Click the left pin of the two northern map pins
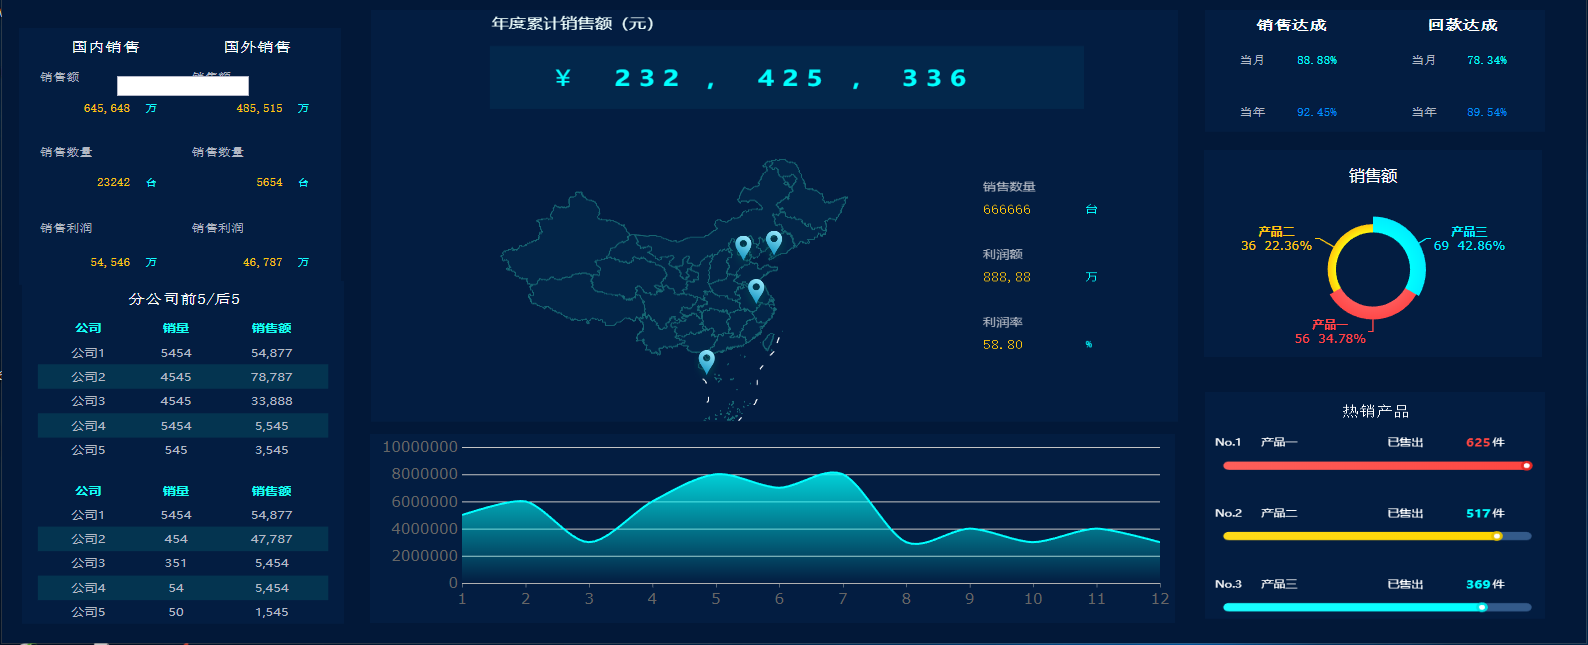The height and width of the screenshot is (645, 1588). 743,247
